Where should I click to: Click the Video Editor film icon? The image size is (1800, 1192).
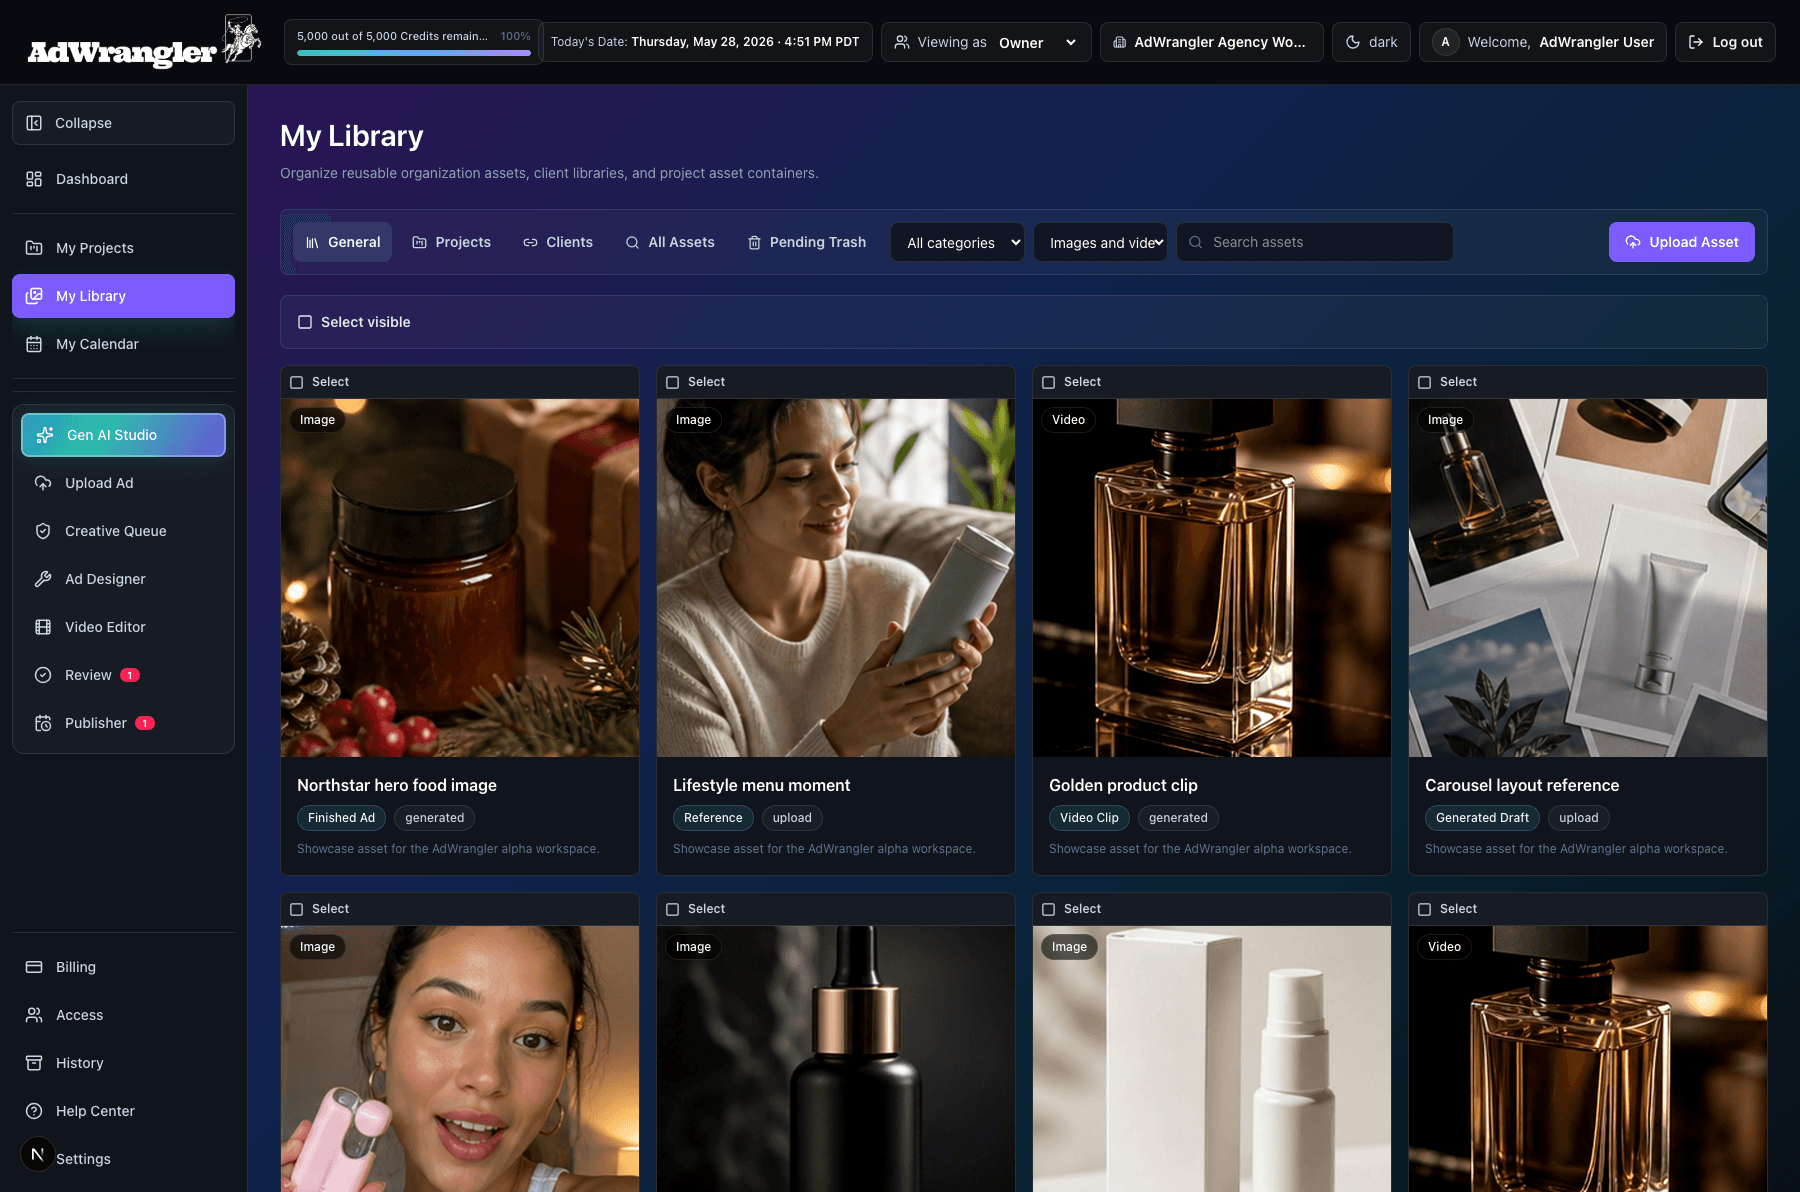pos(43,627)
